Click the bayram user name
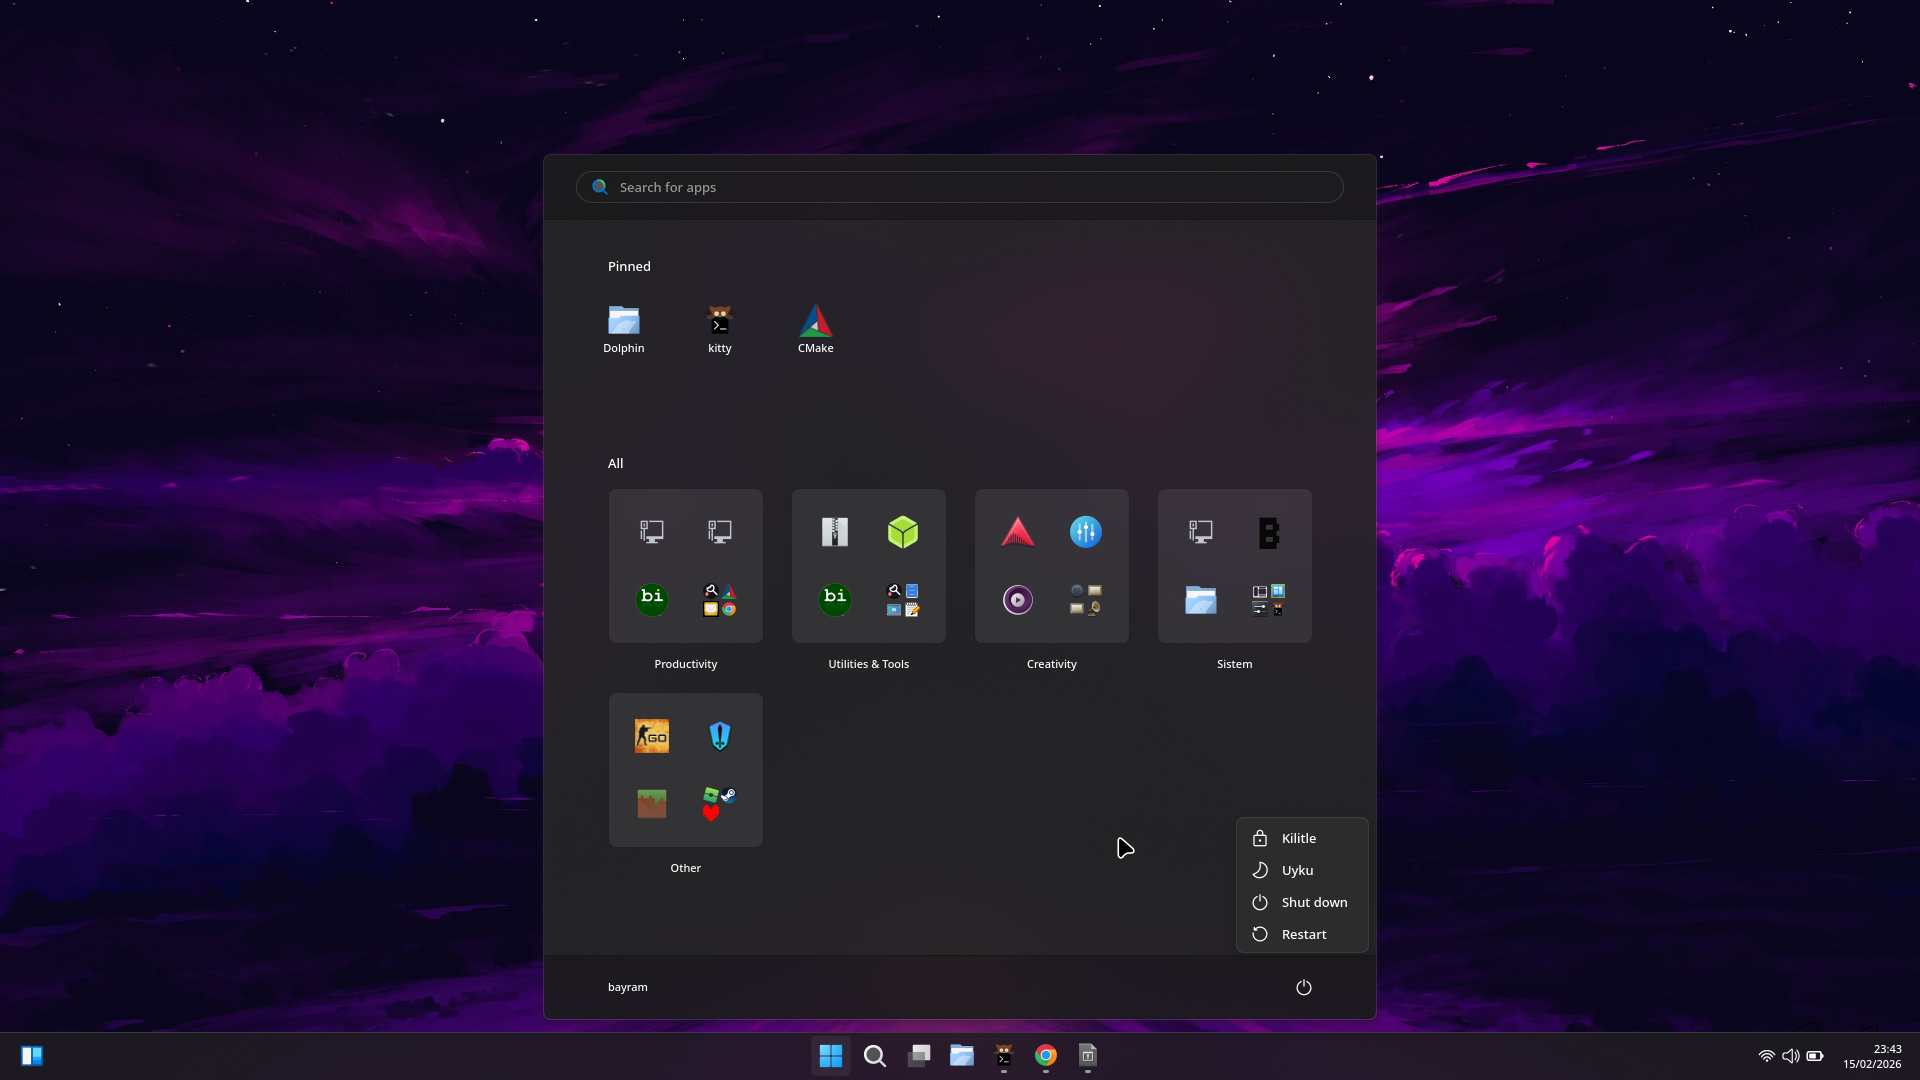1920x1080 pixels. (627, 987)
